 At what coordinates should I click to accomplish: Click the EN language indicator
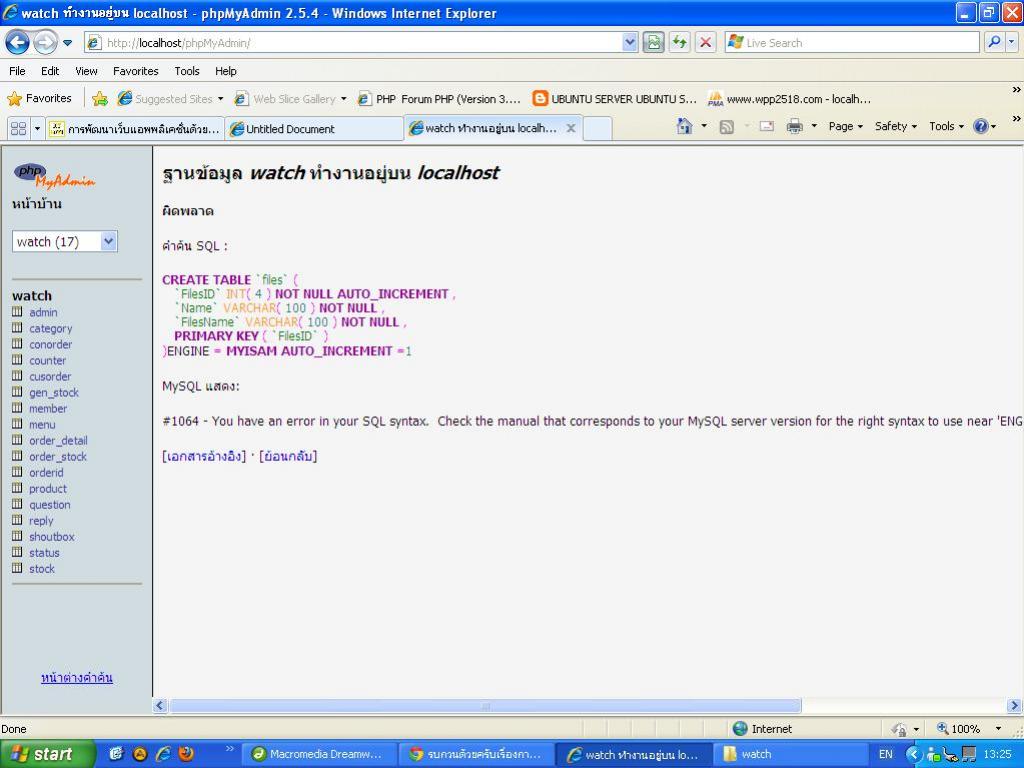click(886, 754)
